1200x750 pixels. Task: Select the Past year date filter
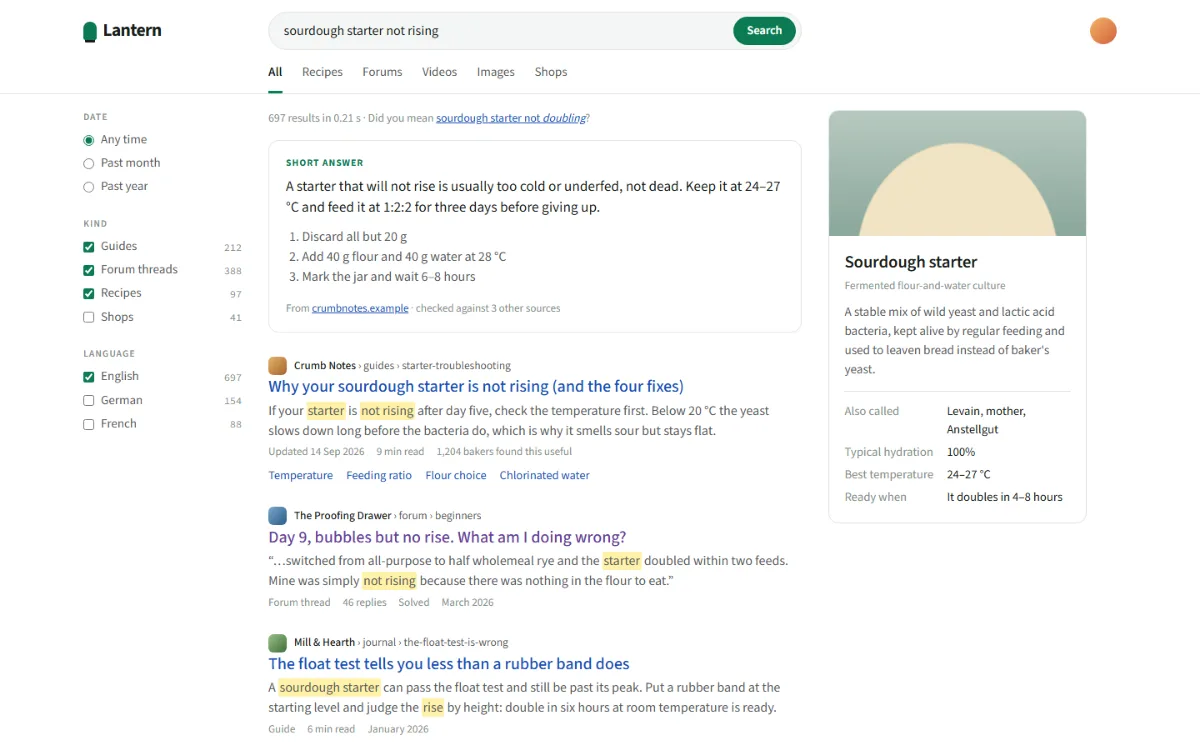pyautogui.click(x=89, y=187)
